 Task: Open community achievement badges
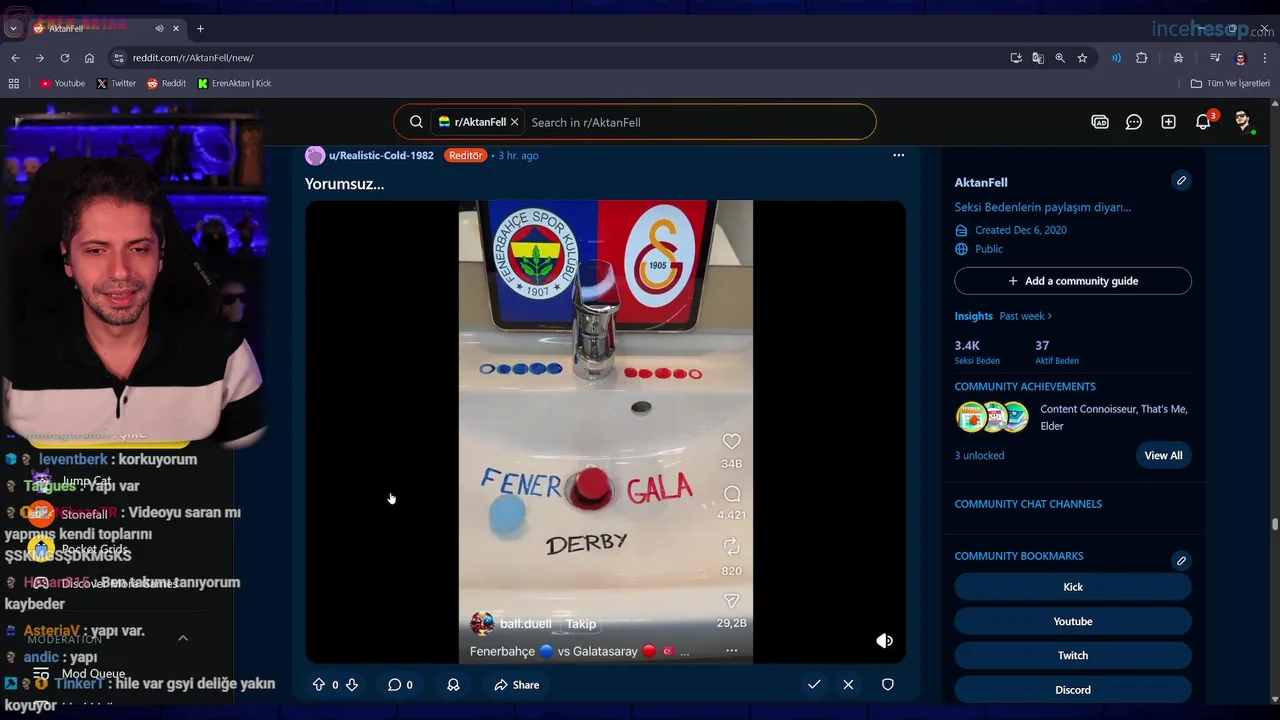point(992,417)
